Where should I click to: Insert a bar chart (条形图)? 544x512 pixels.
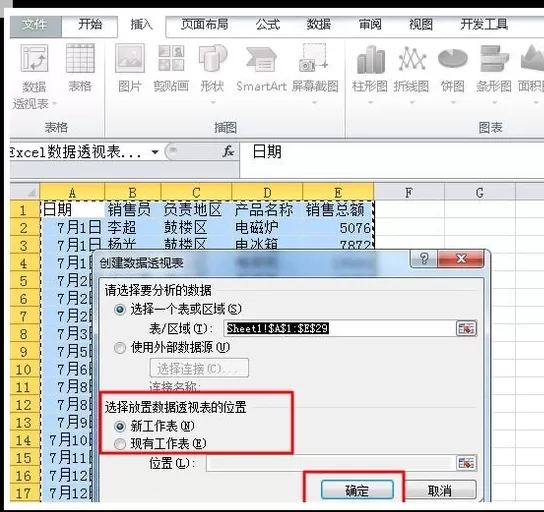[494, 58]
